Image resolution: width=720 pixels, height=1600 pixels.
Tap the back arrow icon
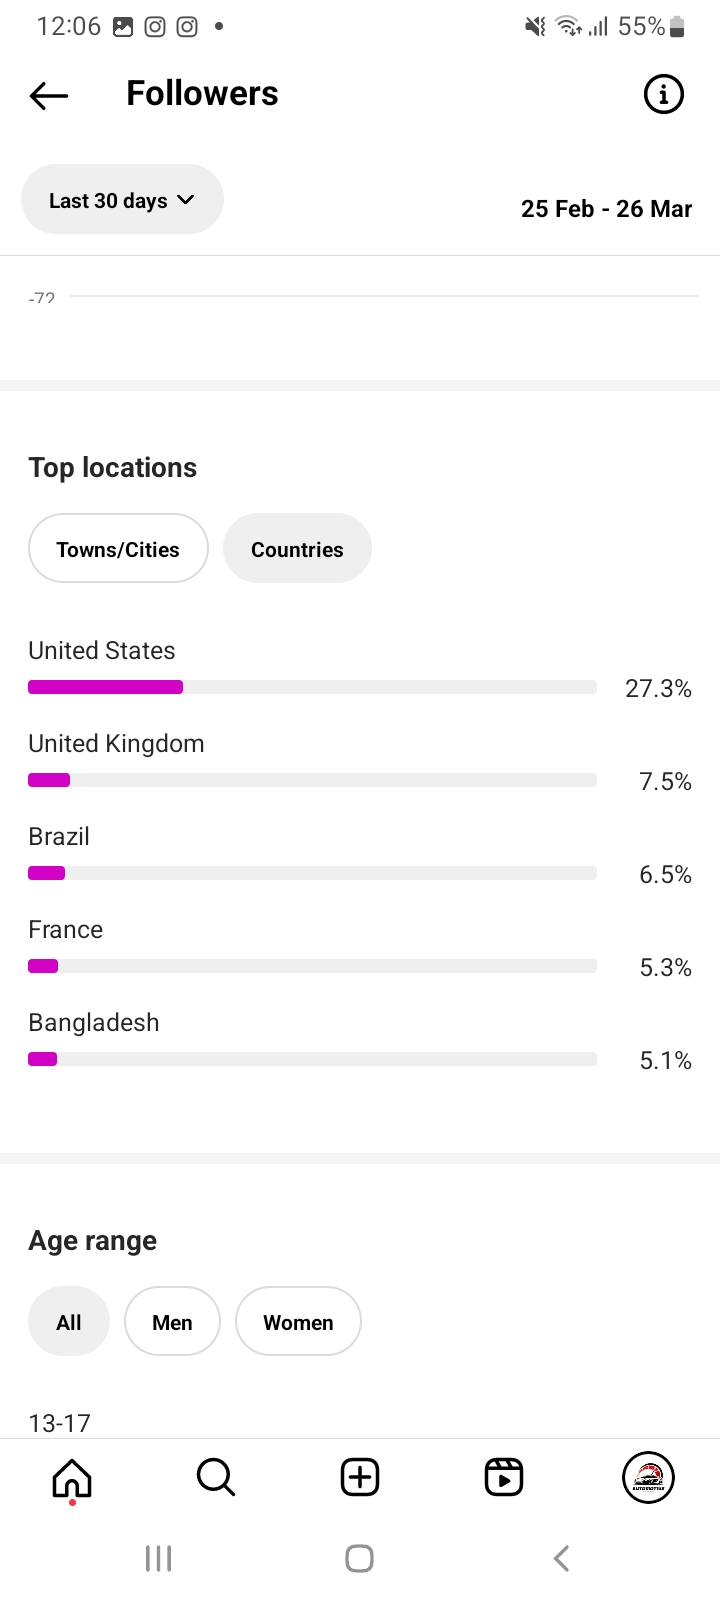tap(49, 95)
